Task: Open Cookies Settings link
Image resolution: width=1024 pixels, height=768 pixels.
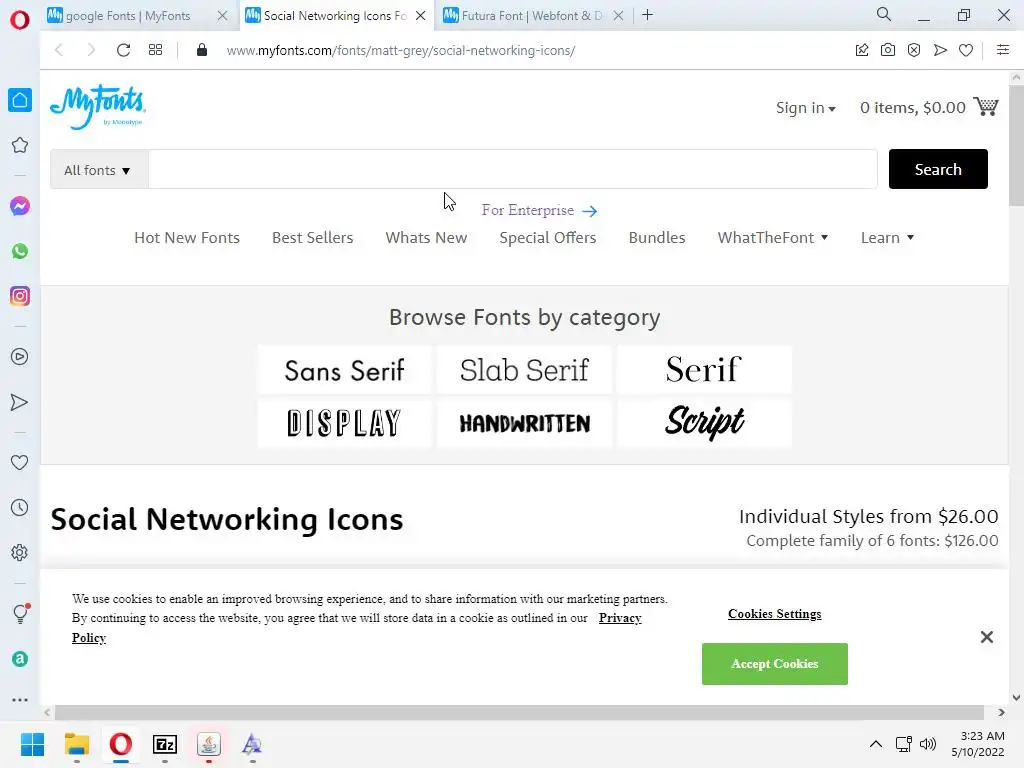Action: point(775,614)
